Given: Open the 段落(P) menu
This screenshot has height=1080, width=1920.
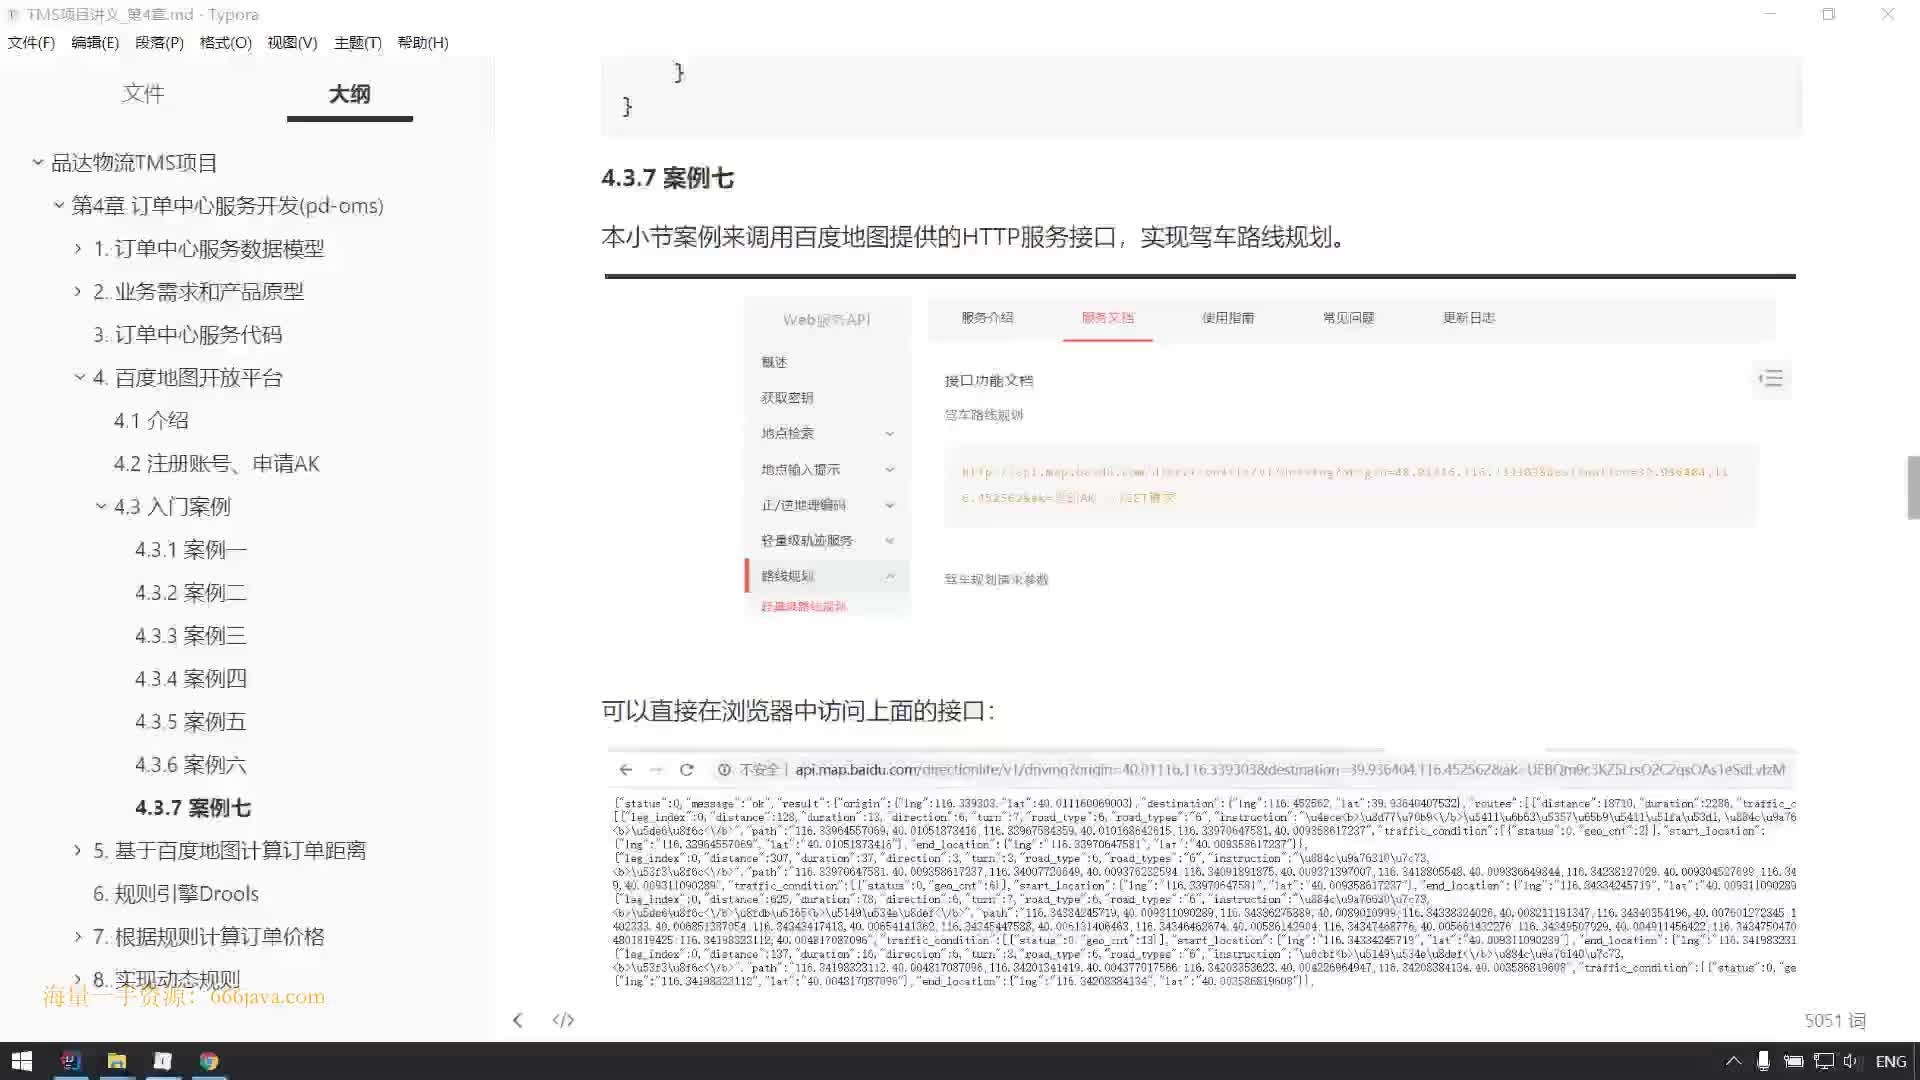Looking at the screenshot, I should 159,42.
